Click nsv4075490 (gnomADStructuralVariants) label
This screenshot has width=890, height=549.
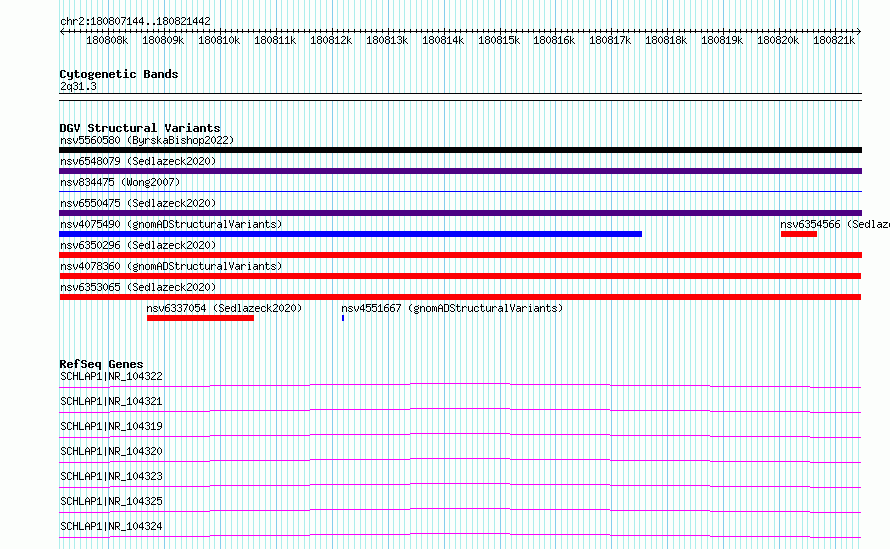pos(171,224)
